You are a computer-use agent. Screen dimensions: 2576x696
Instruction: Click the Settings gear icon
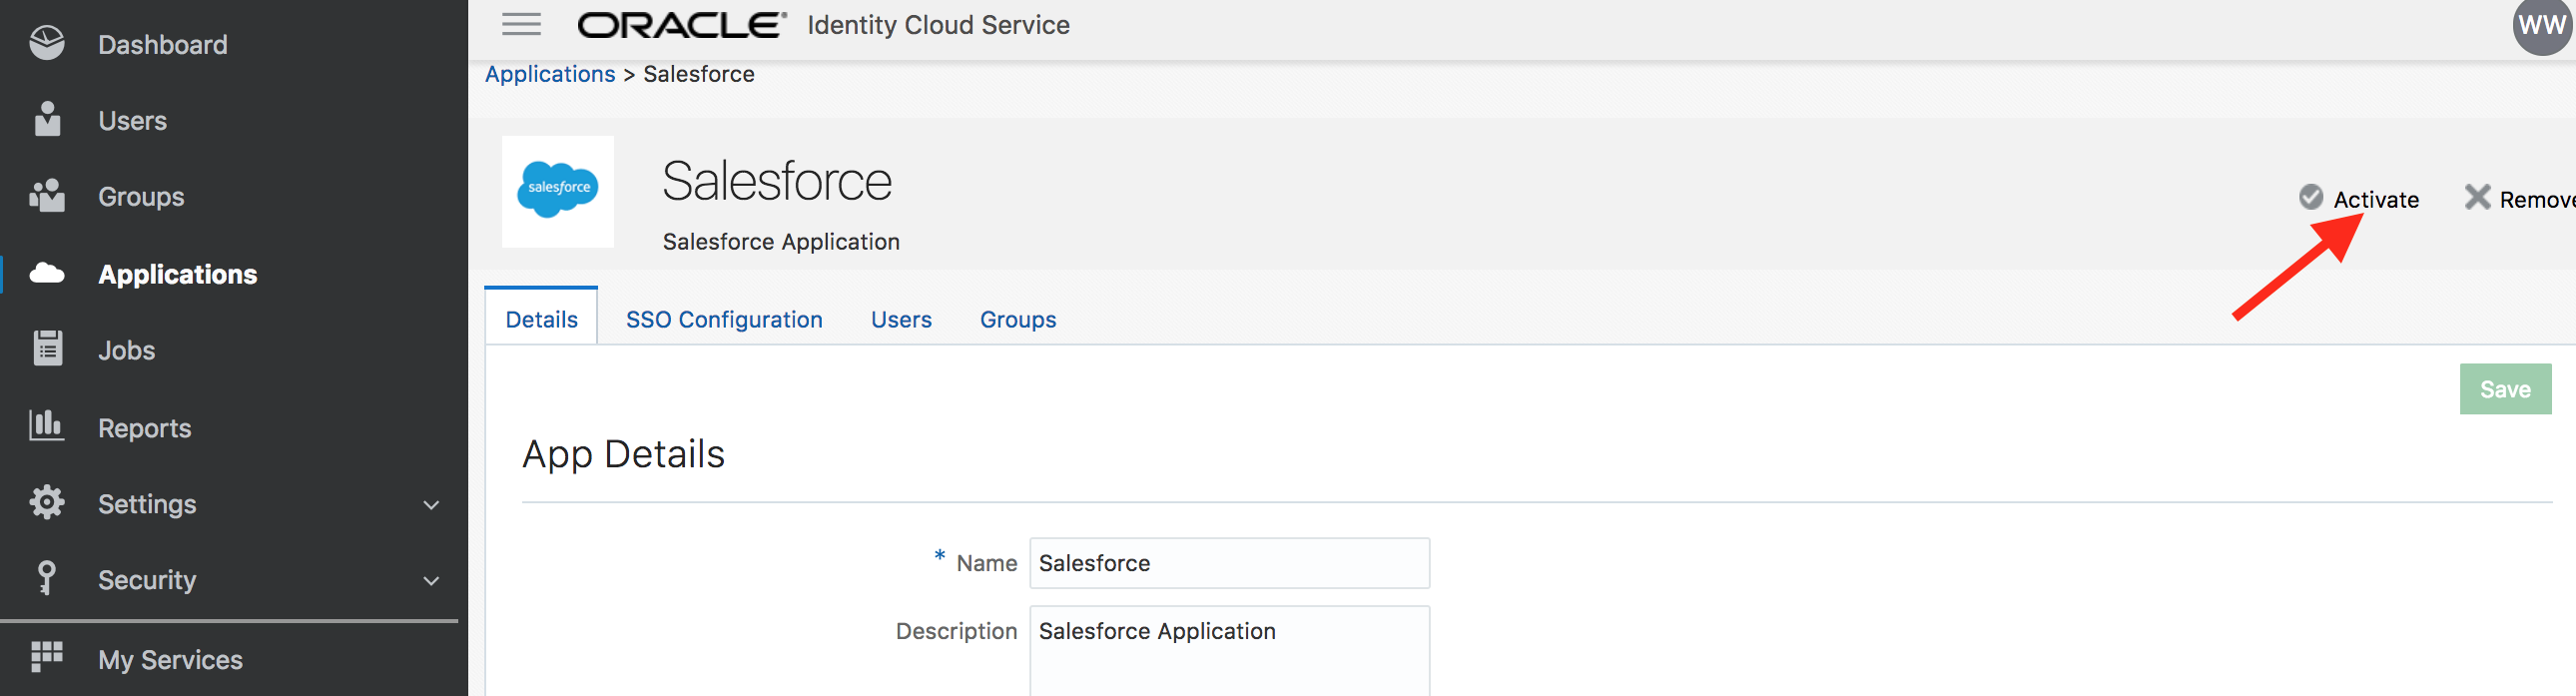(47, 502)
